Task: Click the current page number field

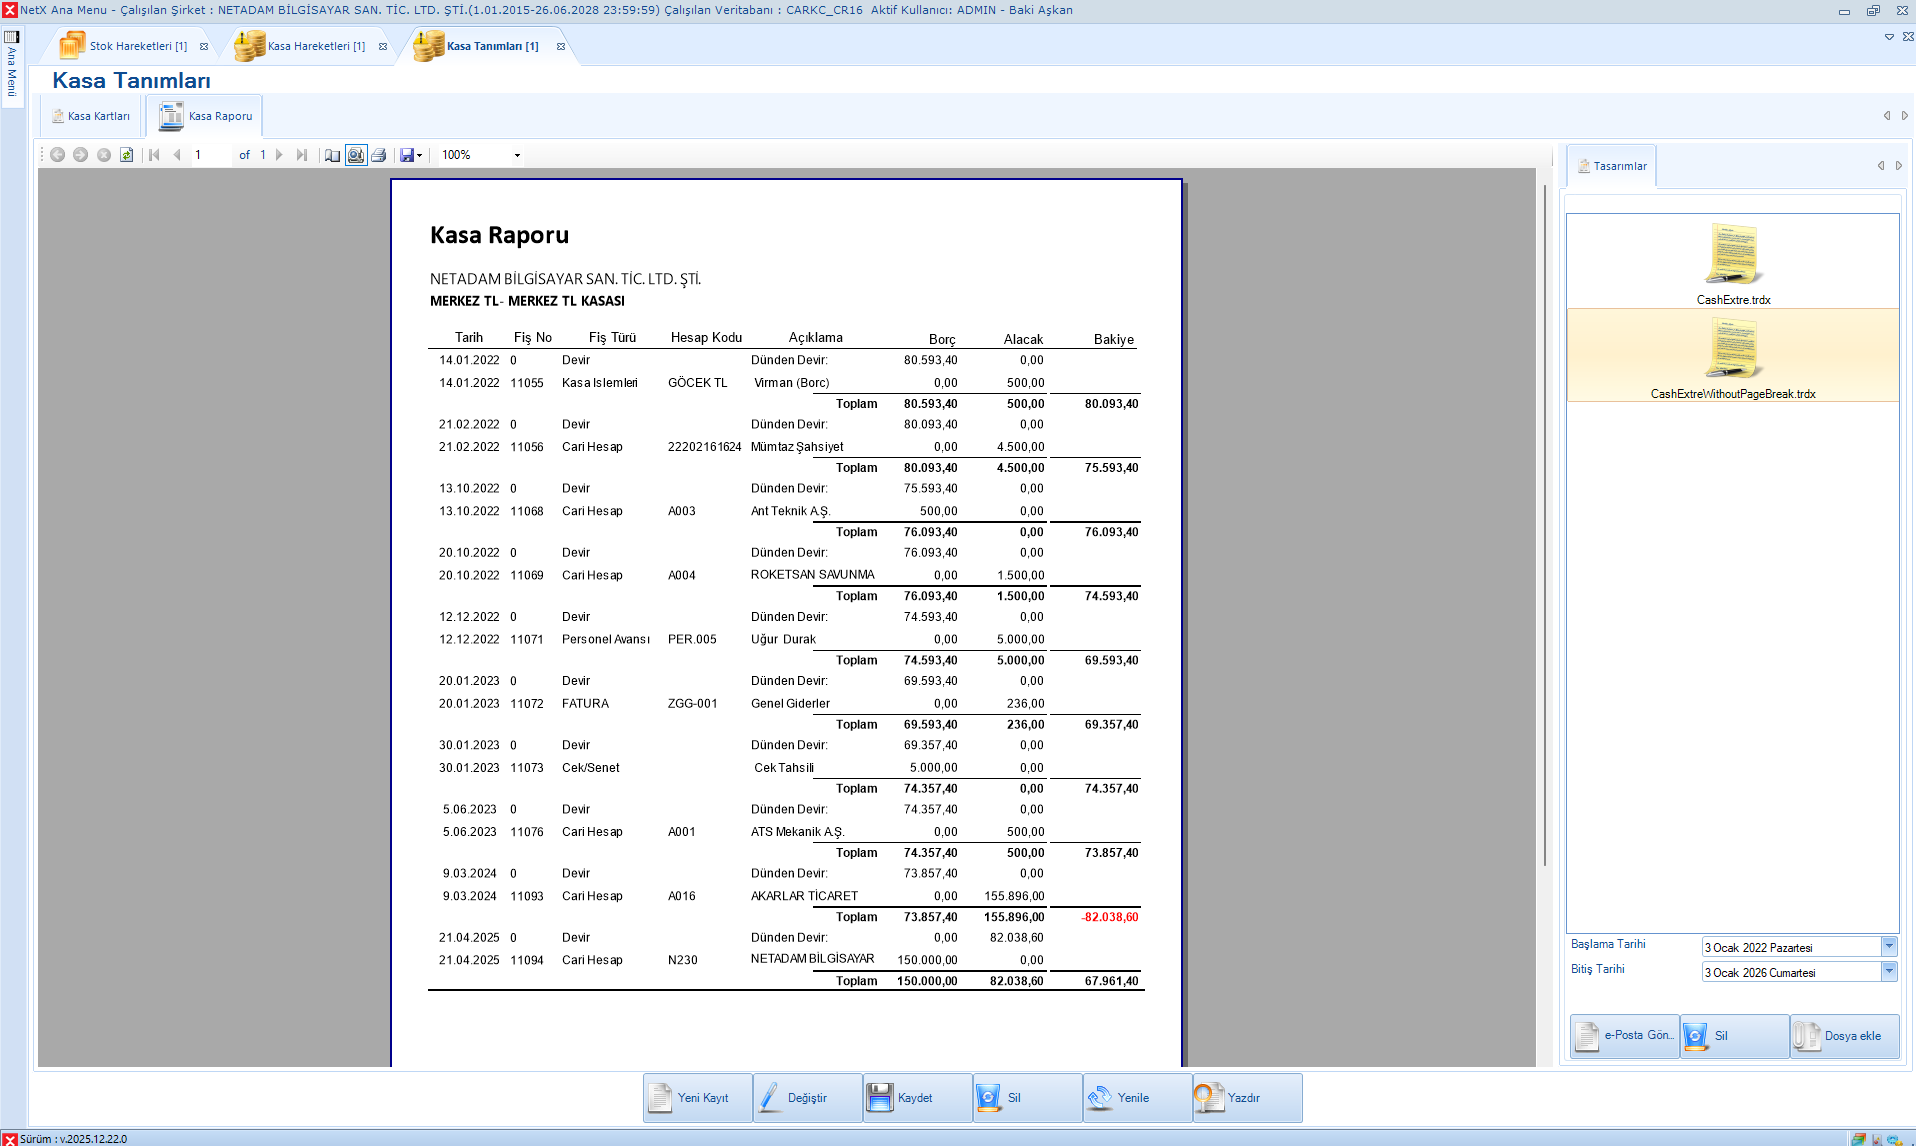Action: [x=210, y=155]
